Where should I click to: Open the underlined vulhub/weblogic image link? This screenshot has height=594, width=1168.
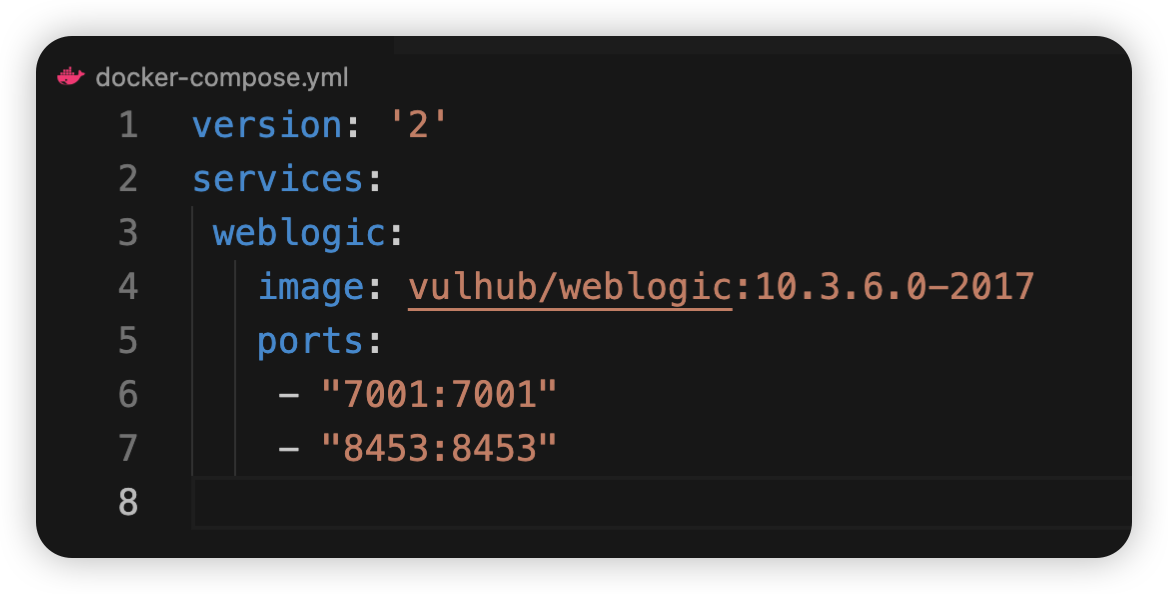pyautogui.click(x=571, y=287)
